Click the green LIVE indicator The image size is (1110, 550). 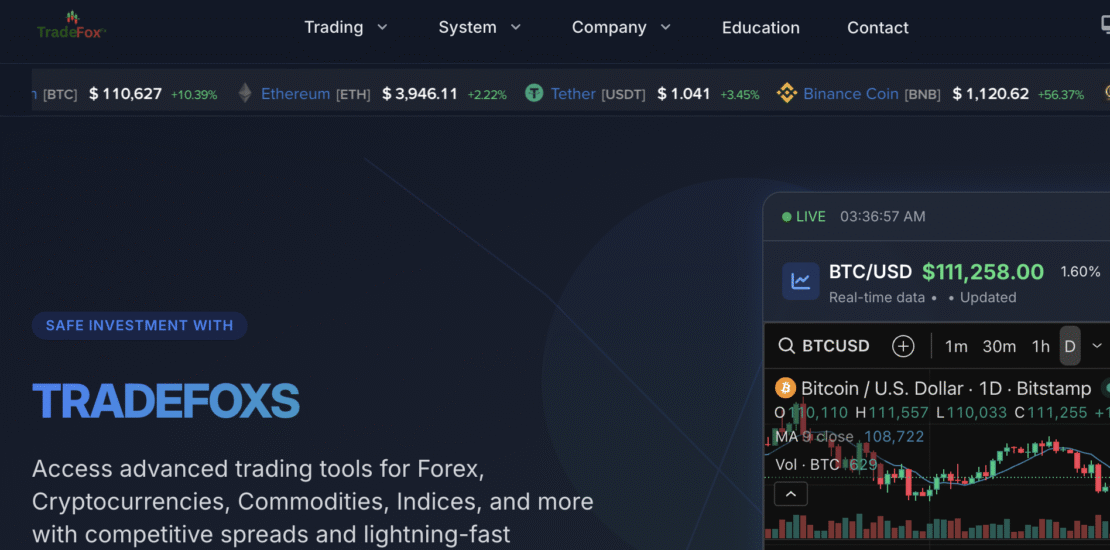pyautogui.click(x=803, y=217)
